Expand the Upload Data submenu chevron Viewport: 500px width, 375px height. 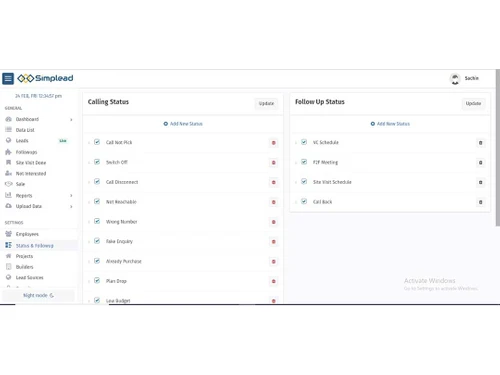pyautogui.click(x=71, y=206)
